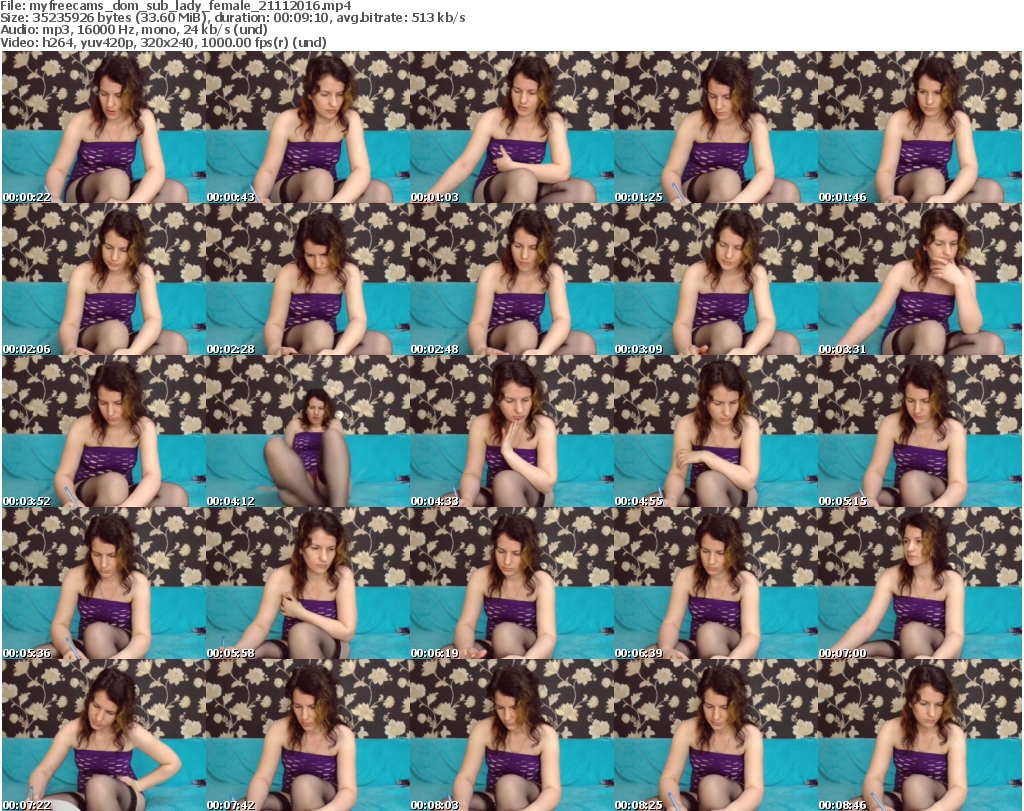
Task: Select the thumbnail timestamped 00:00:22
Action: pos(104,127)
